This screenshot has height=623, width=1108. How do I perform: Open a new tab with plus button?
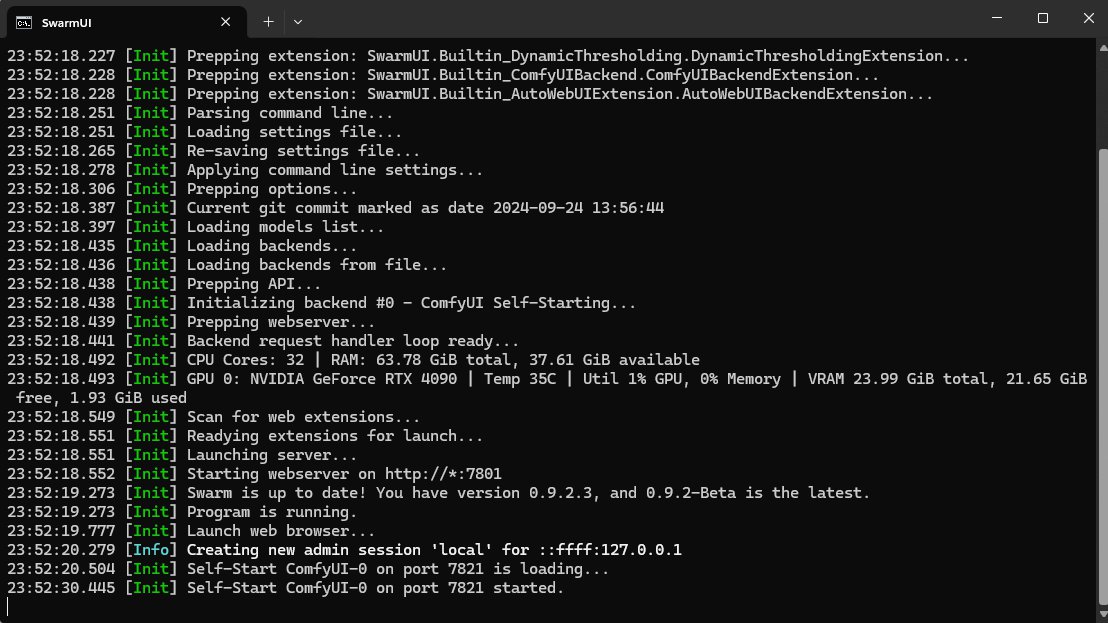268,21
